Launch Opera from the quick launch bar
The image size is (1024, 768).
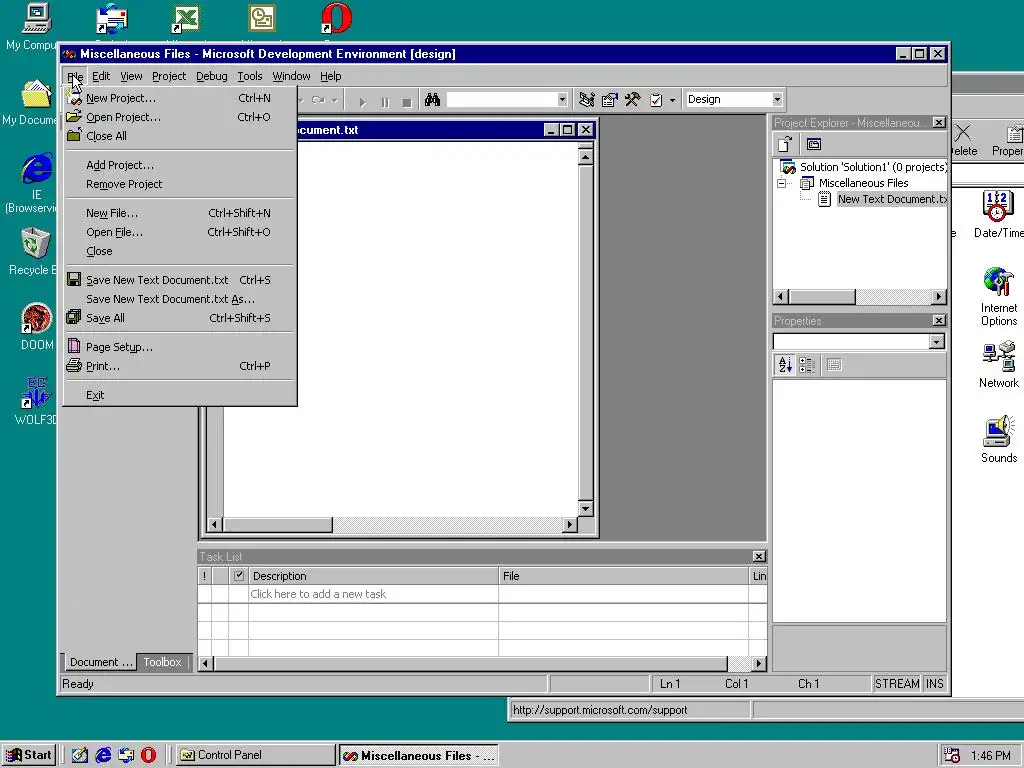point(149,755)
